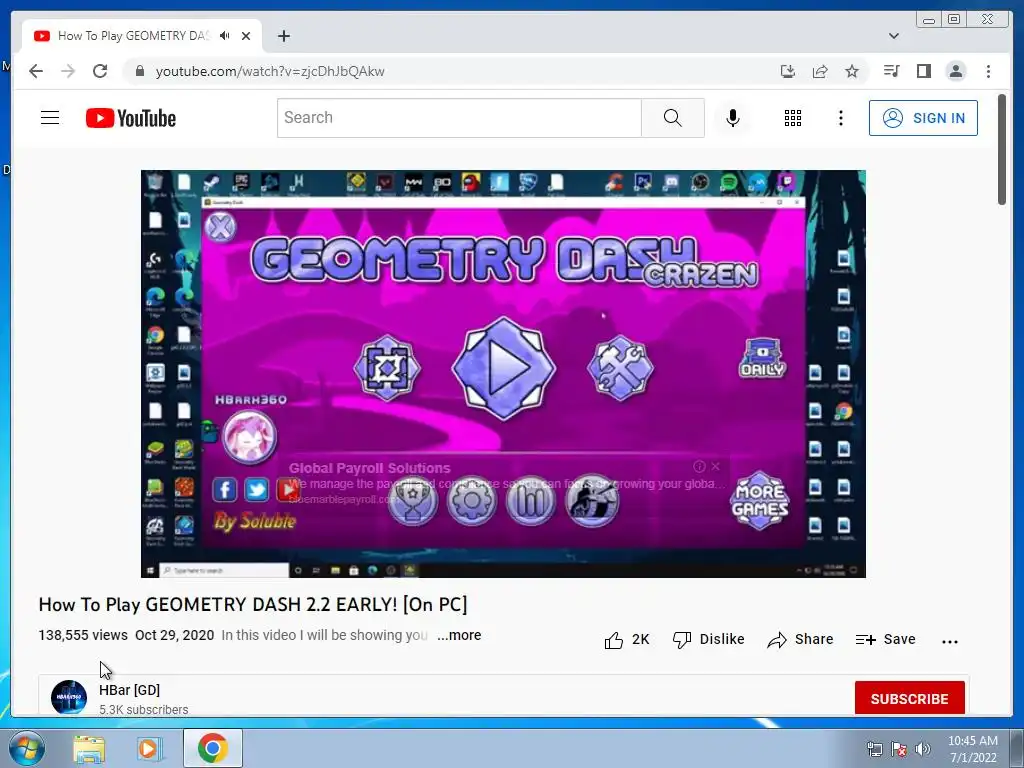Screen dimensions: 1024x768
Task: Click the SIGN IN button
Action: pyautogui.click(x=923, y=118)
